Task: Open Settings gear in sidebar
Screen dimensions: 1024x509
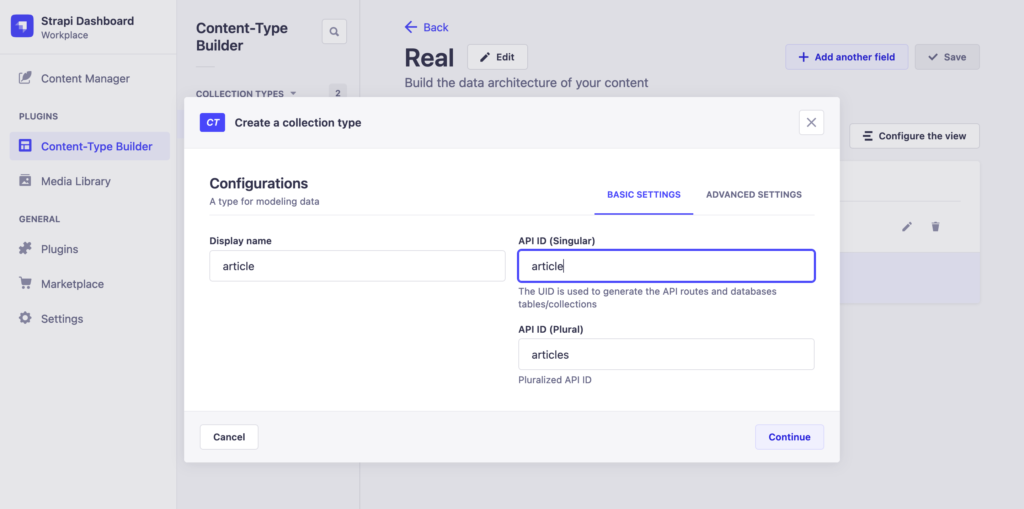Action: 25,319
